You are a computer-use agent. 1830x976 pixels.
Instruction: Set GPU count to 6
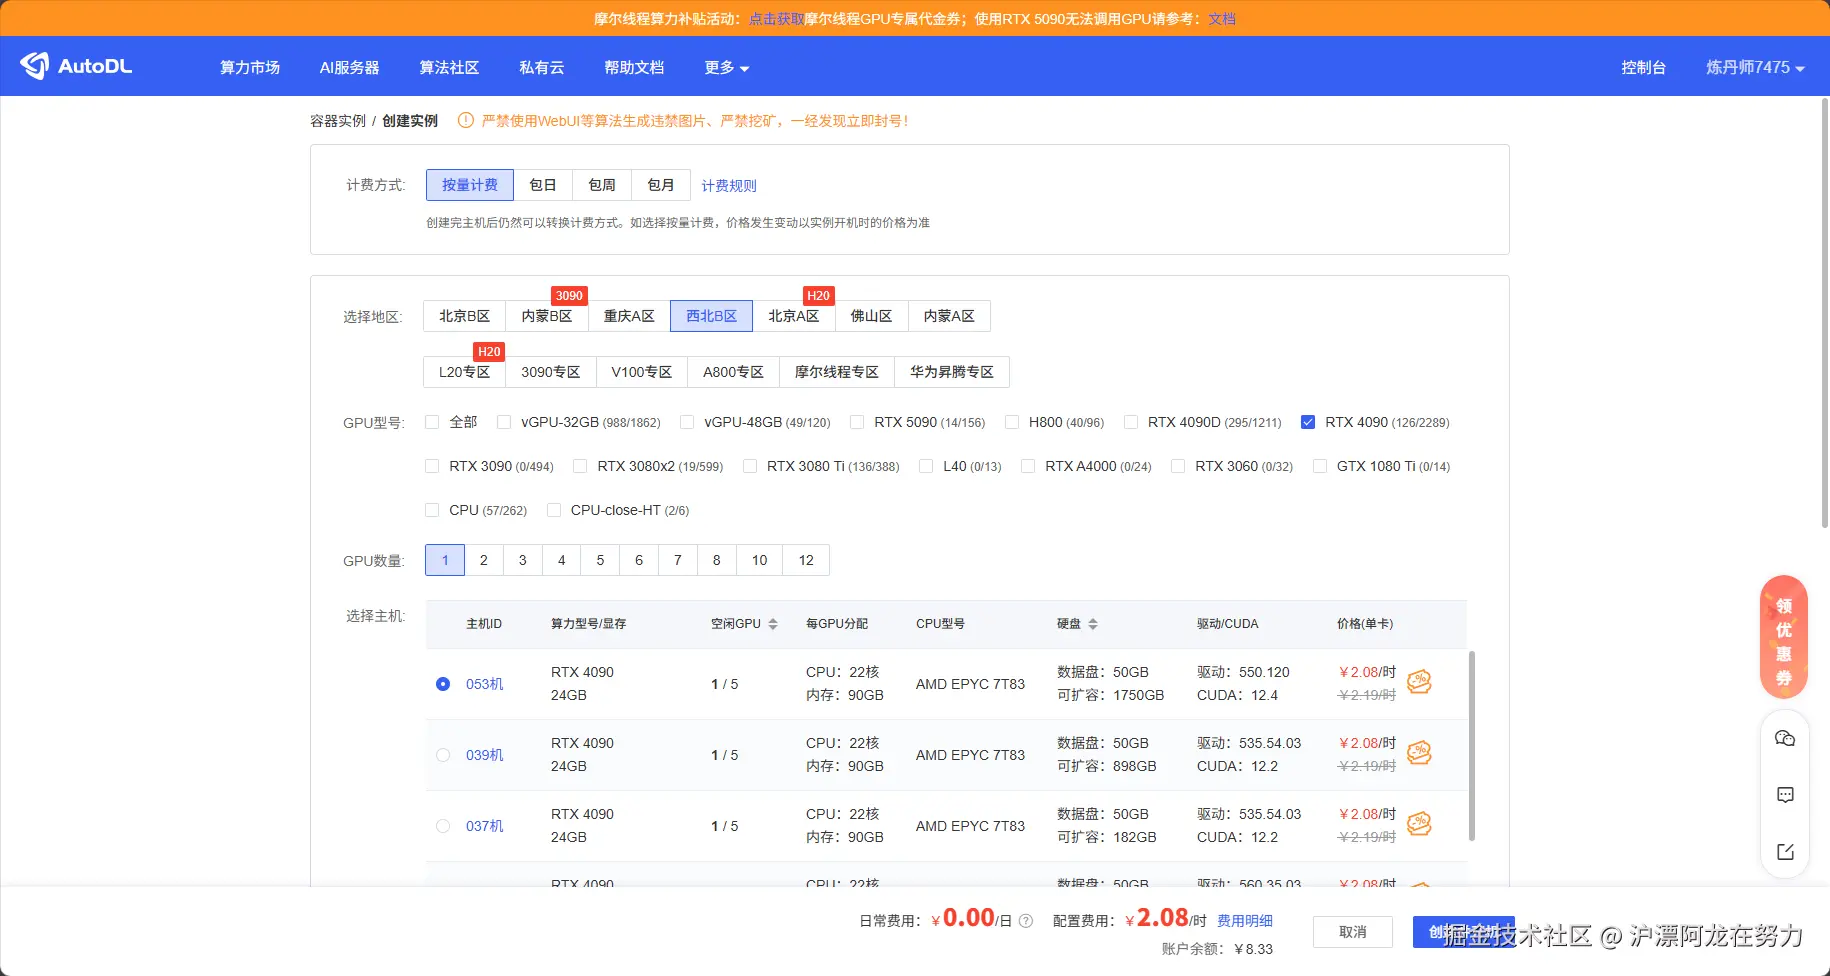click(x=639, y=560)
